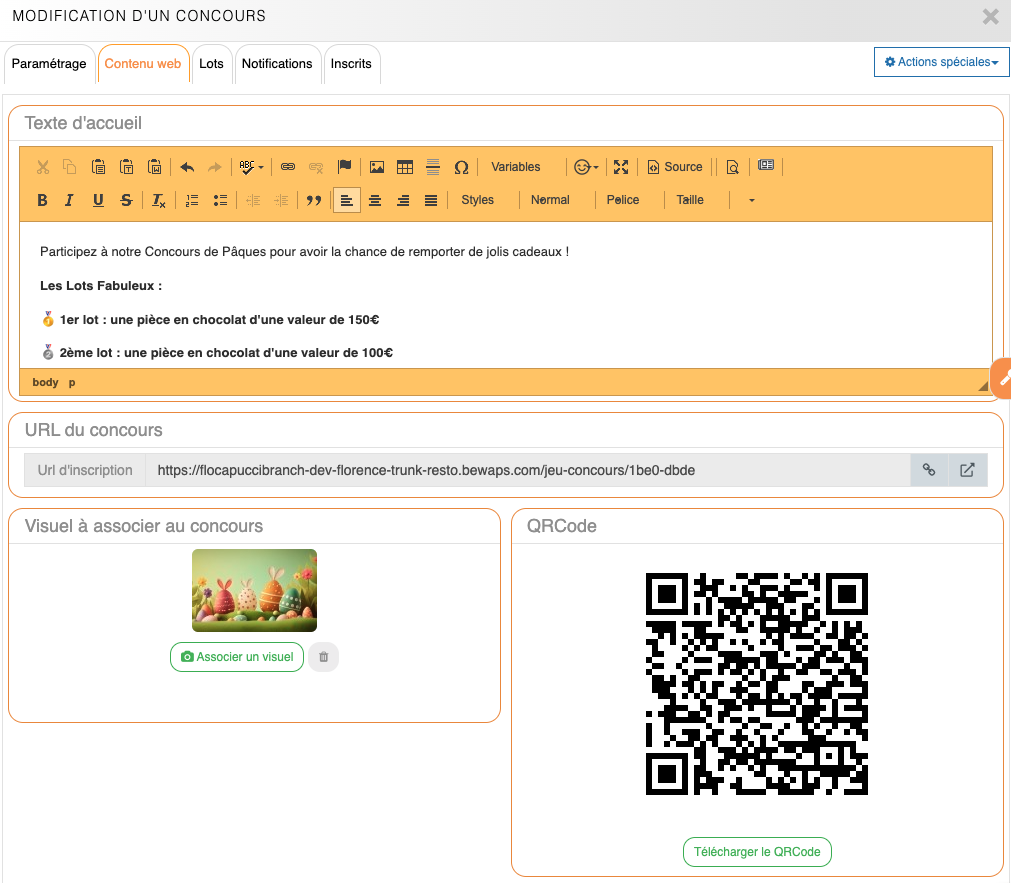1011x883 pixels.
Task: Maximize the editor with the fullscreen icon
Action: [621, 167]
